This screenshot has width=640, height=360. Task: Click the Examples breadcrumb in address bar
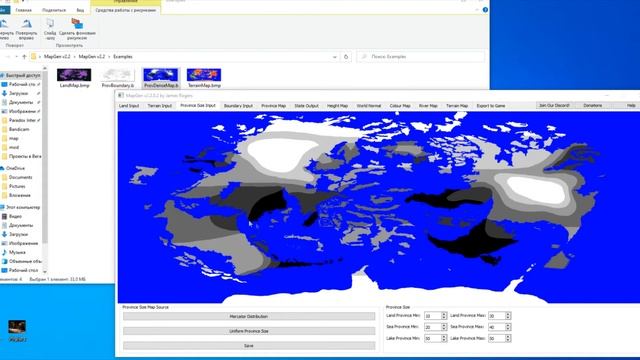coord(122,57)
